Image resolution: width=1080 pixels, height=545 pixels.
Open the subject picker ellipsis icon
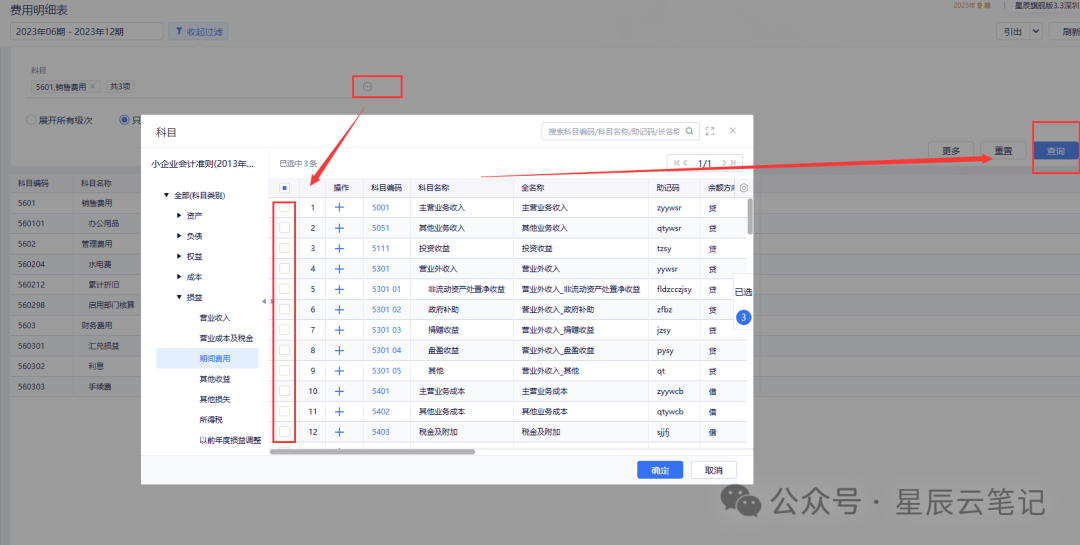tap(367, 87)
